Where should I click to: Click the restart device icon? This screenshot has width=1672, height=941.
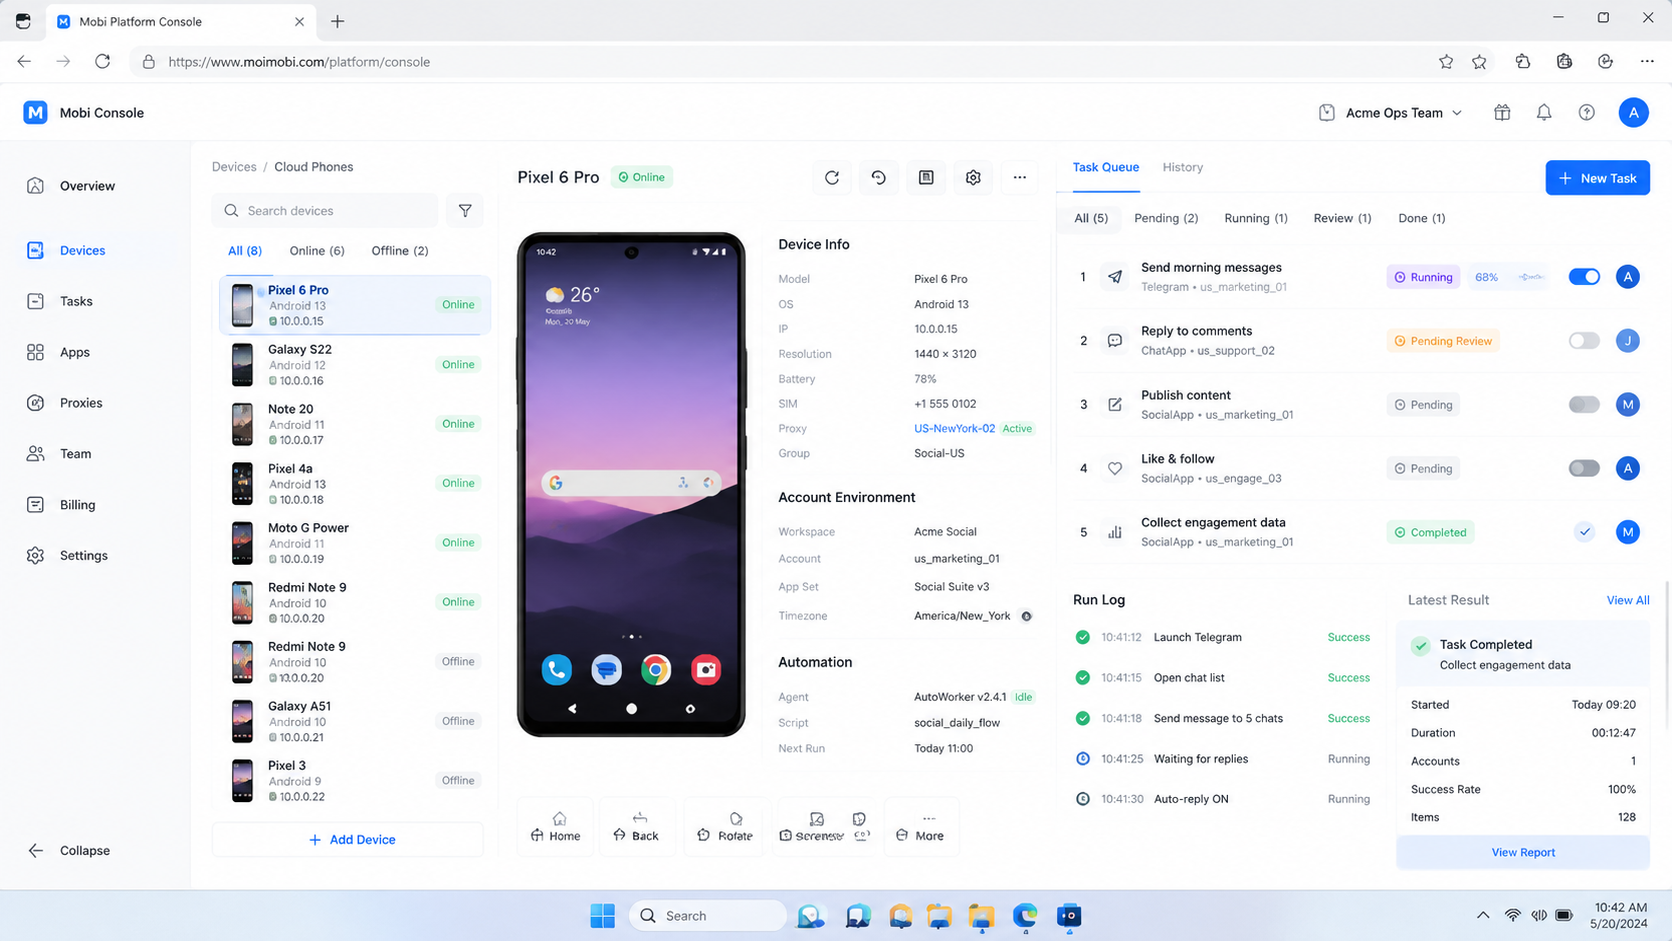(878, 177)
